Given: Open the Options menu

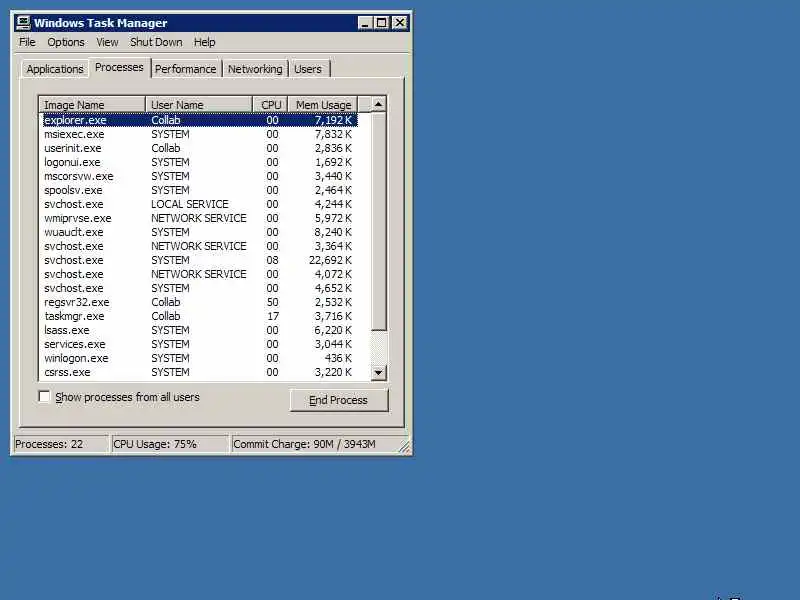Looking at the screenshot, I should pyautogui.click(x=66, y=42).
